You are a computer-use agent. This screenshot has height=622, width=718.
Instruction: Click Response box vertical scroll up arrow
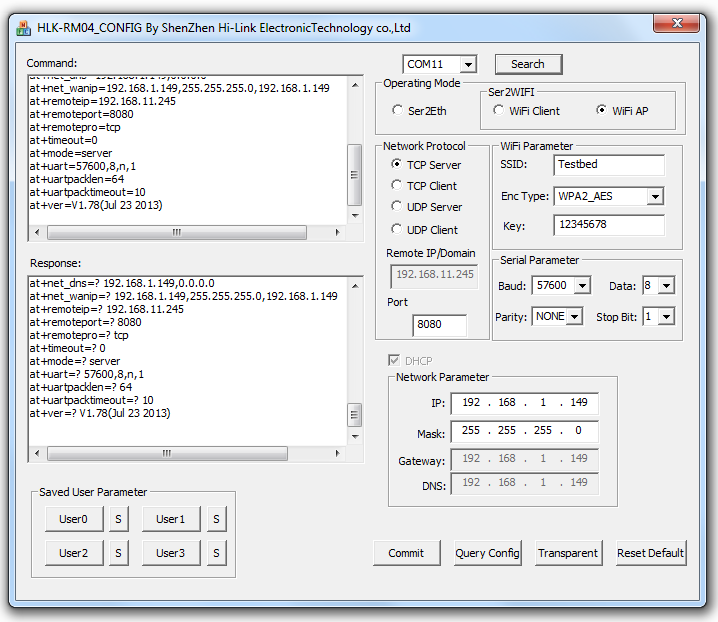(x=355, y=286)
